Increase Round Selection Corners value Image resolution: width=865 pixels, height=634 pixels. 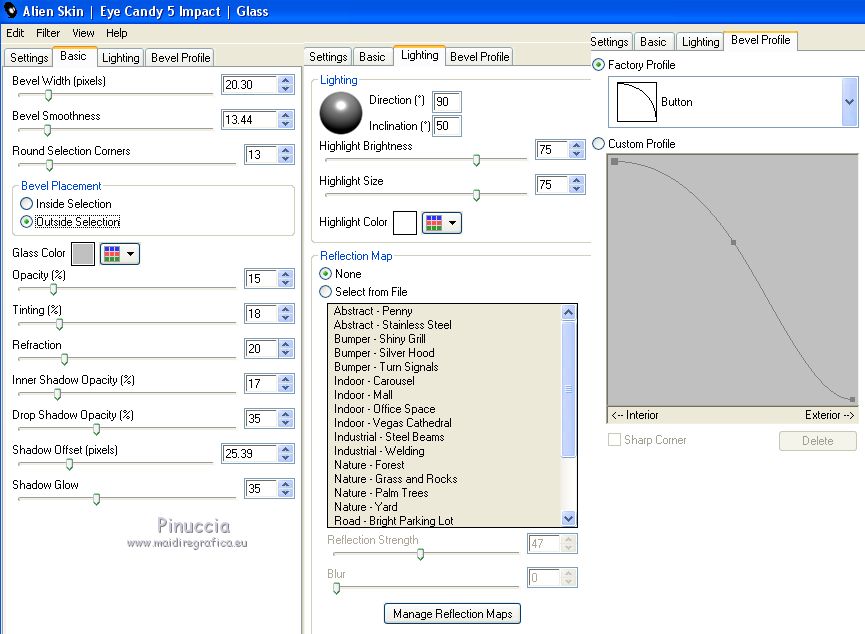[286, 151]
